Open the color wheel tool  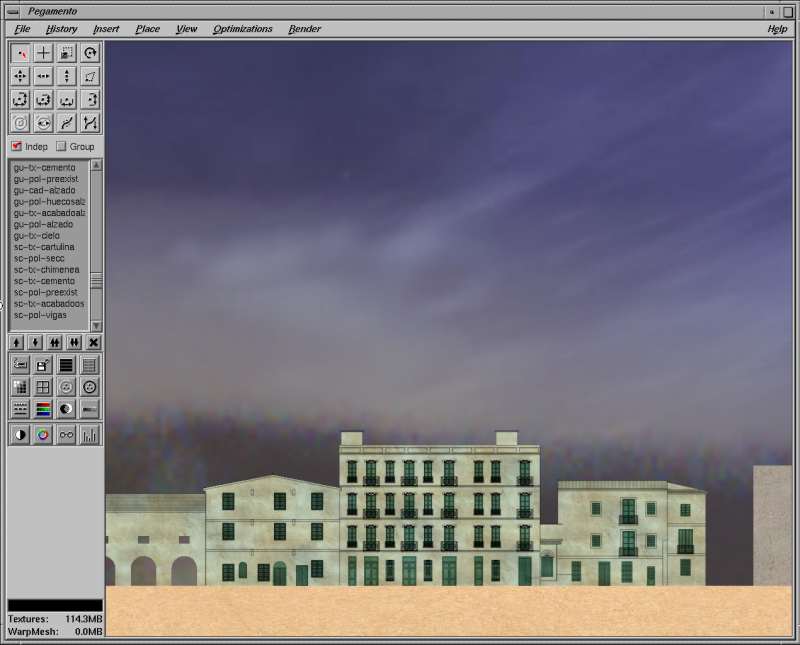(43, 435)
